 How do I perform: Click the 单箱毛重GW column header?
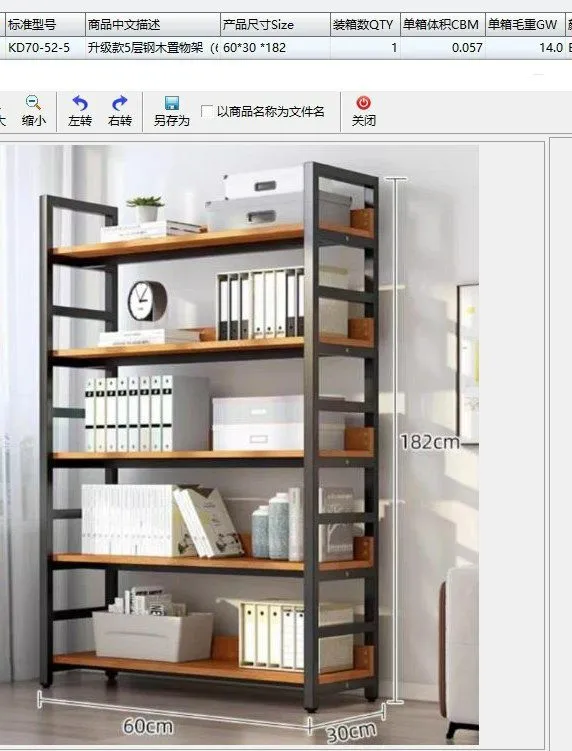pos(526,24)
